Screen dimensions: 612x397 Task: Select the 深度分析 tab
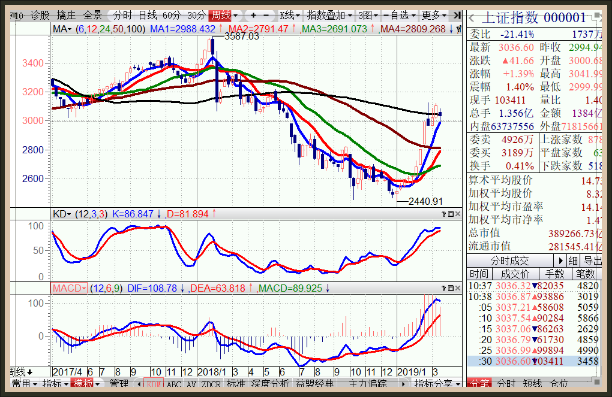pos(270,384)
